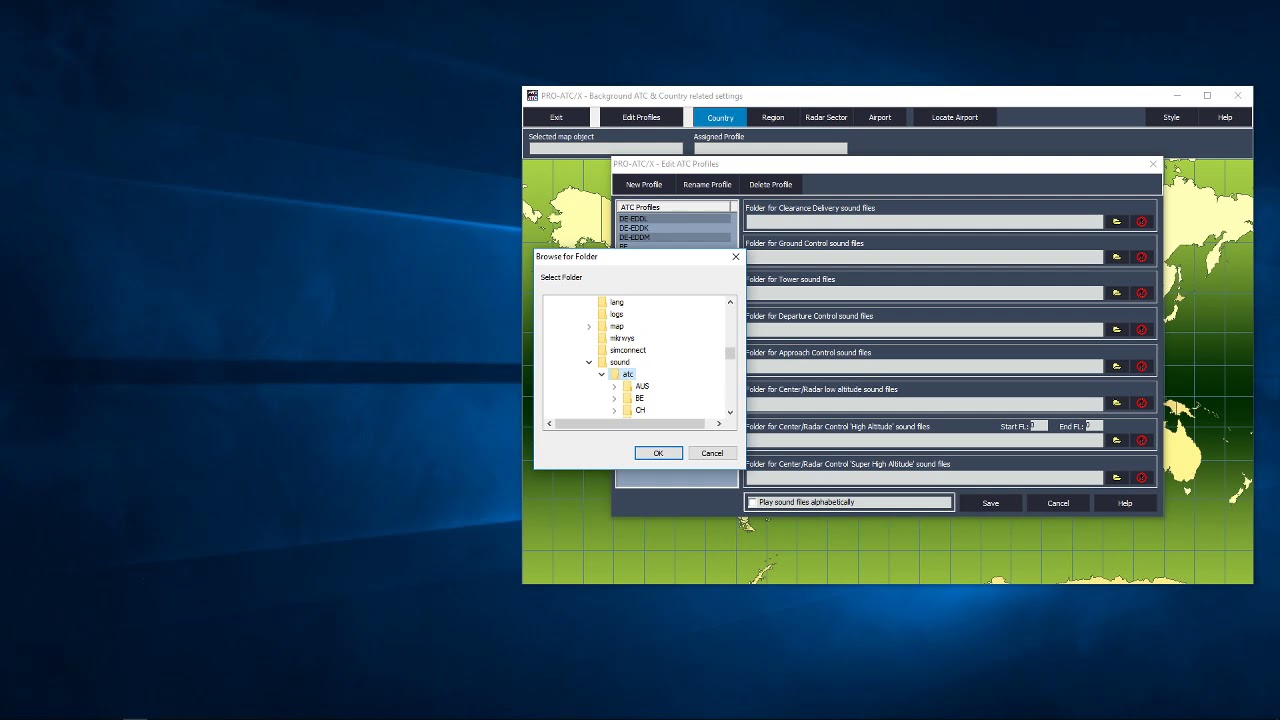Image resolution: width=1280 pixels, height=720 pixels.
Task: Browse folder for Ground Control sound files
Action: coord(1117,257)
